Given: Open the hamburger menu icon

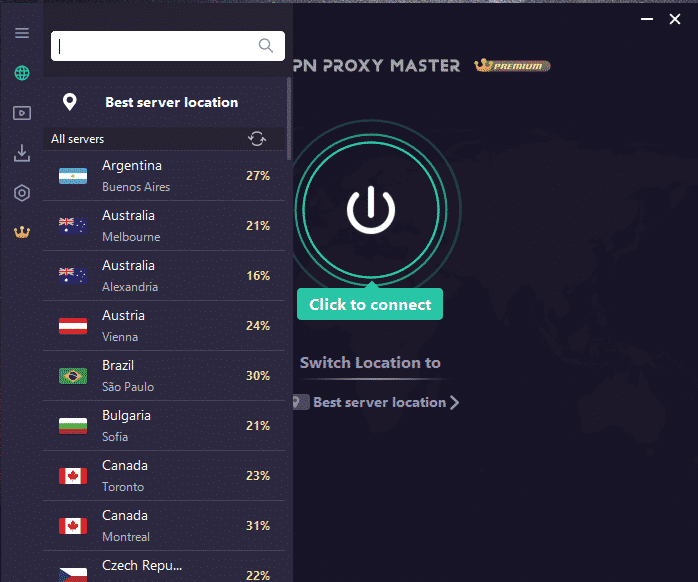Looking at the screenshot, I should (22, 33).
